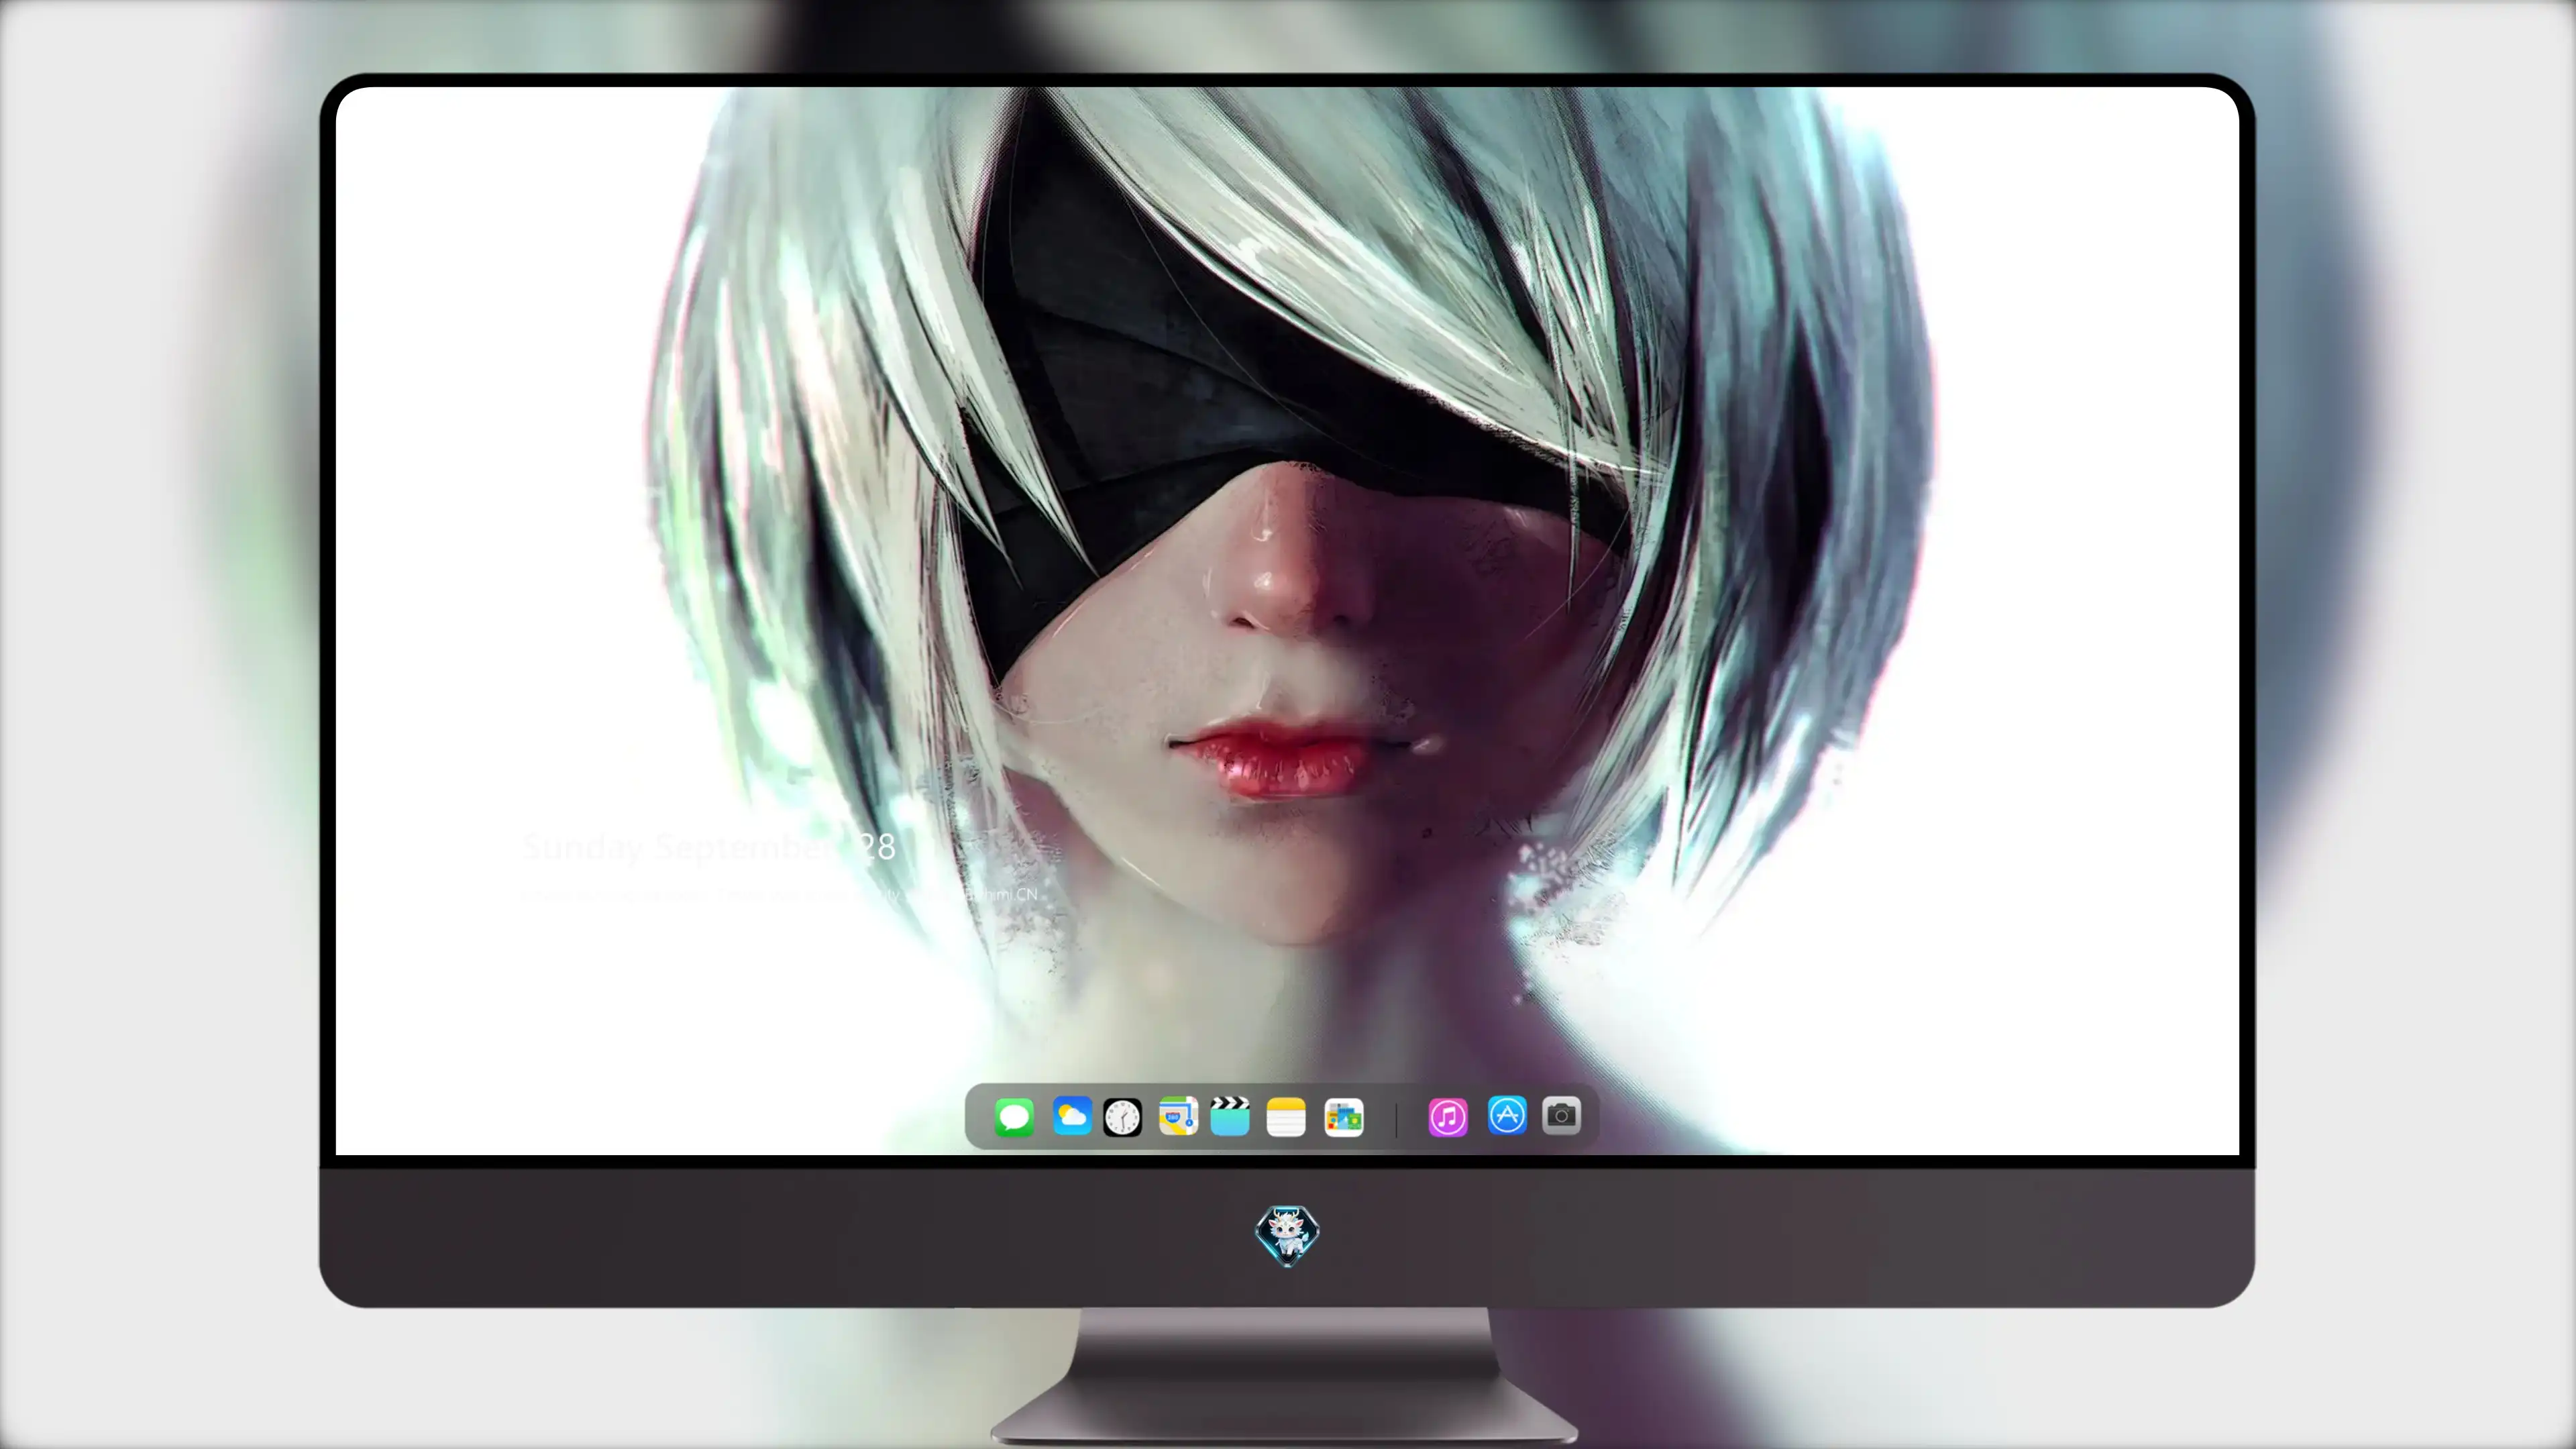Open the green Messages app in the dock
This screenshot has width=2576, height=1449.
[x=1014, y=1116]
